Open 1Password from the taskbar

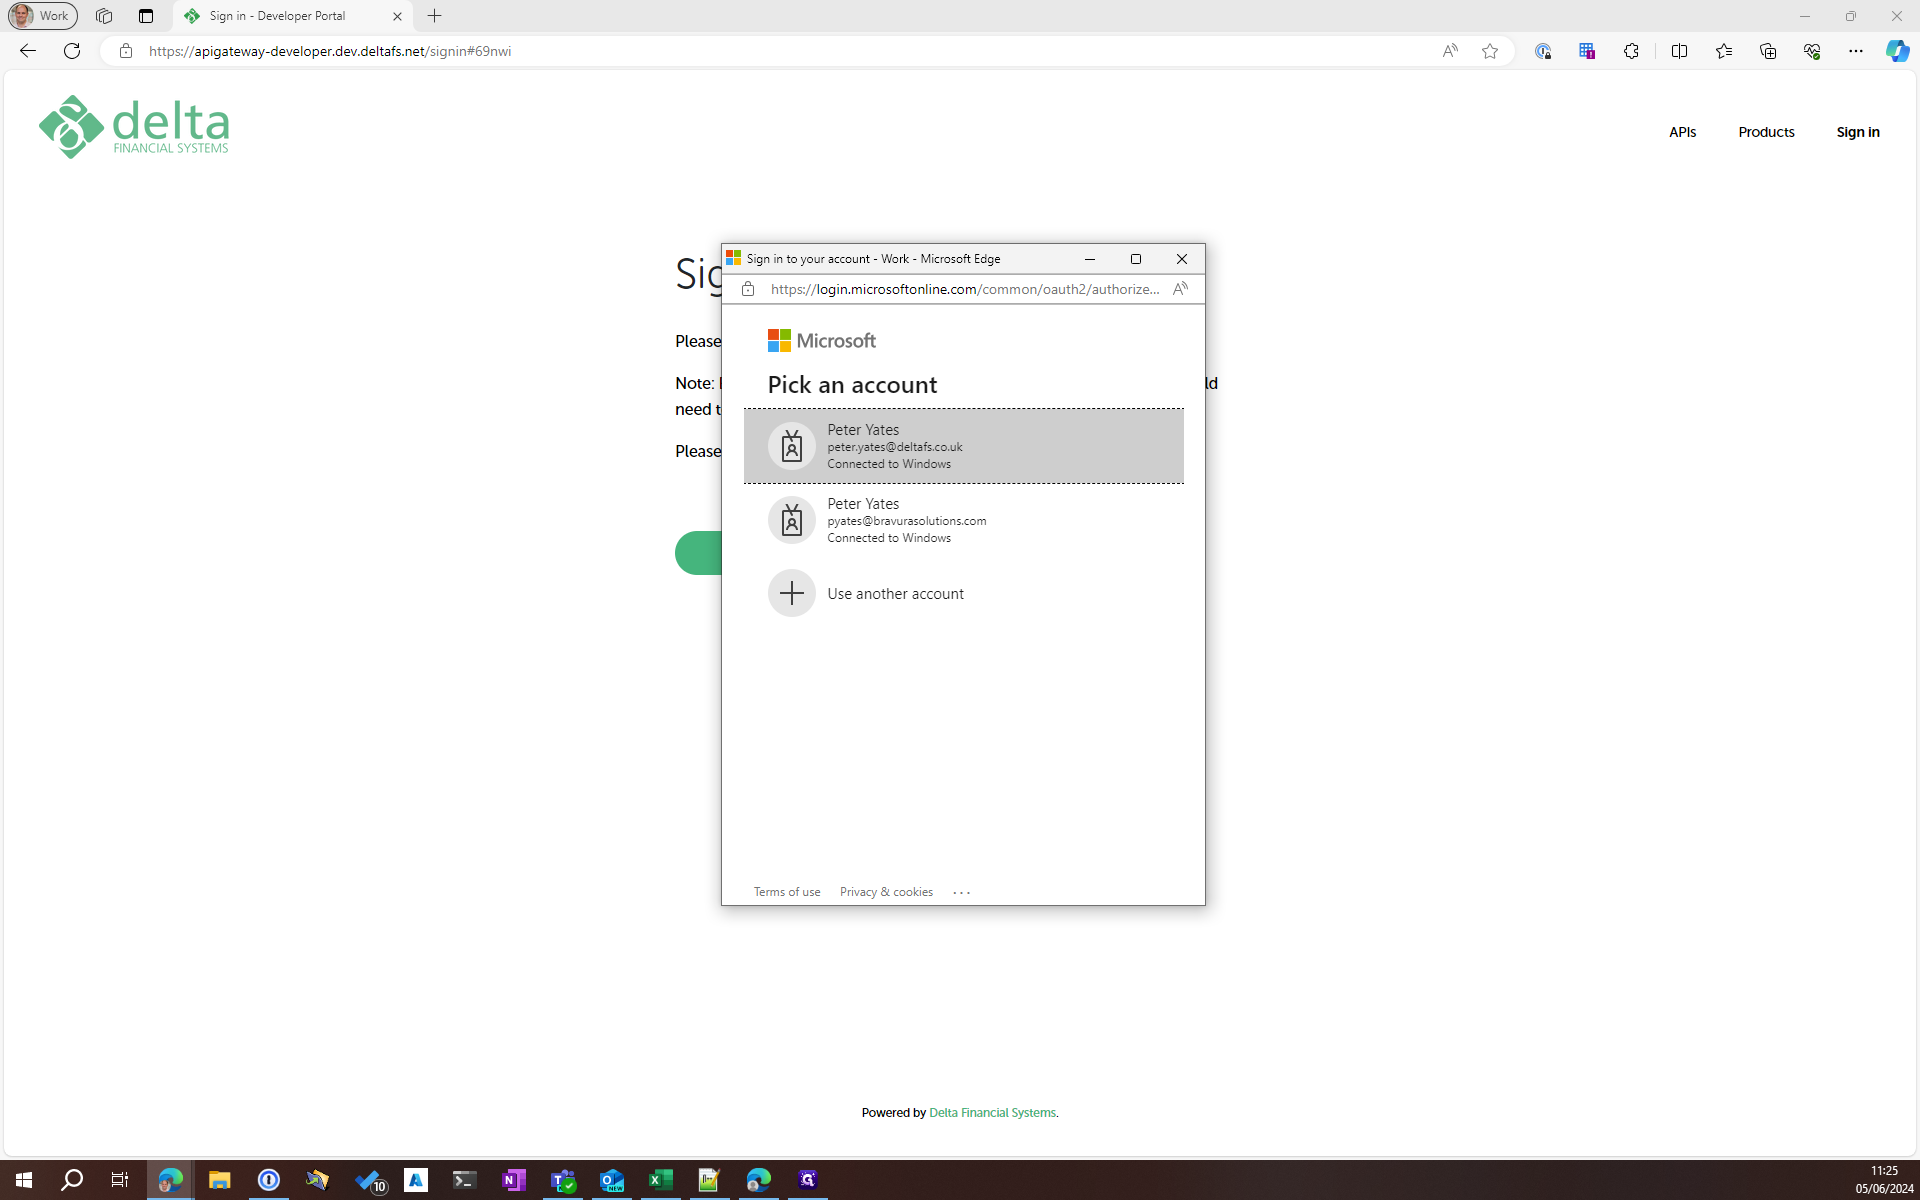268,1180
